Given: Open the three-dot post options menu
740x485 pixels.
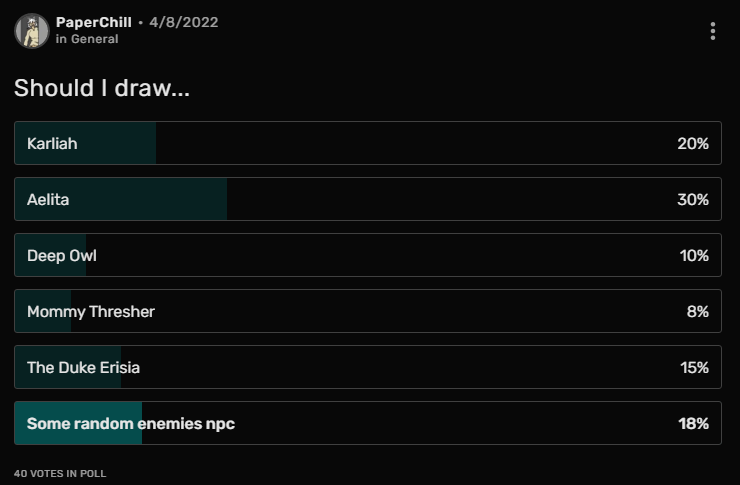Looking at the screenshot, I should [713, 31].
